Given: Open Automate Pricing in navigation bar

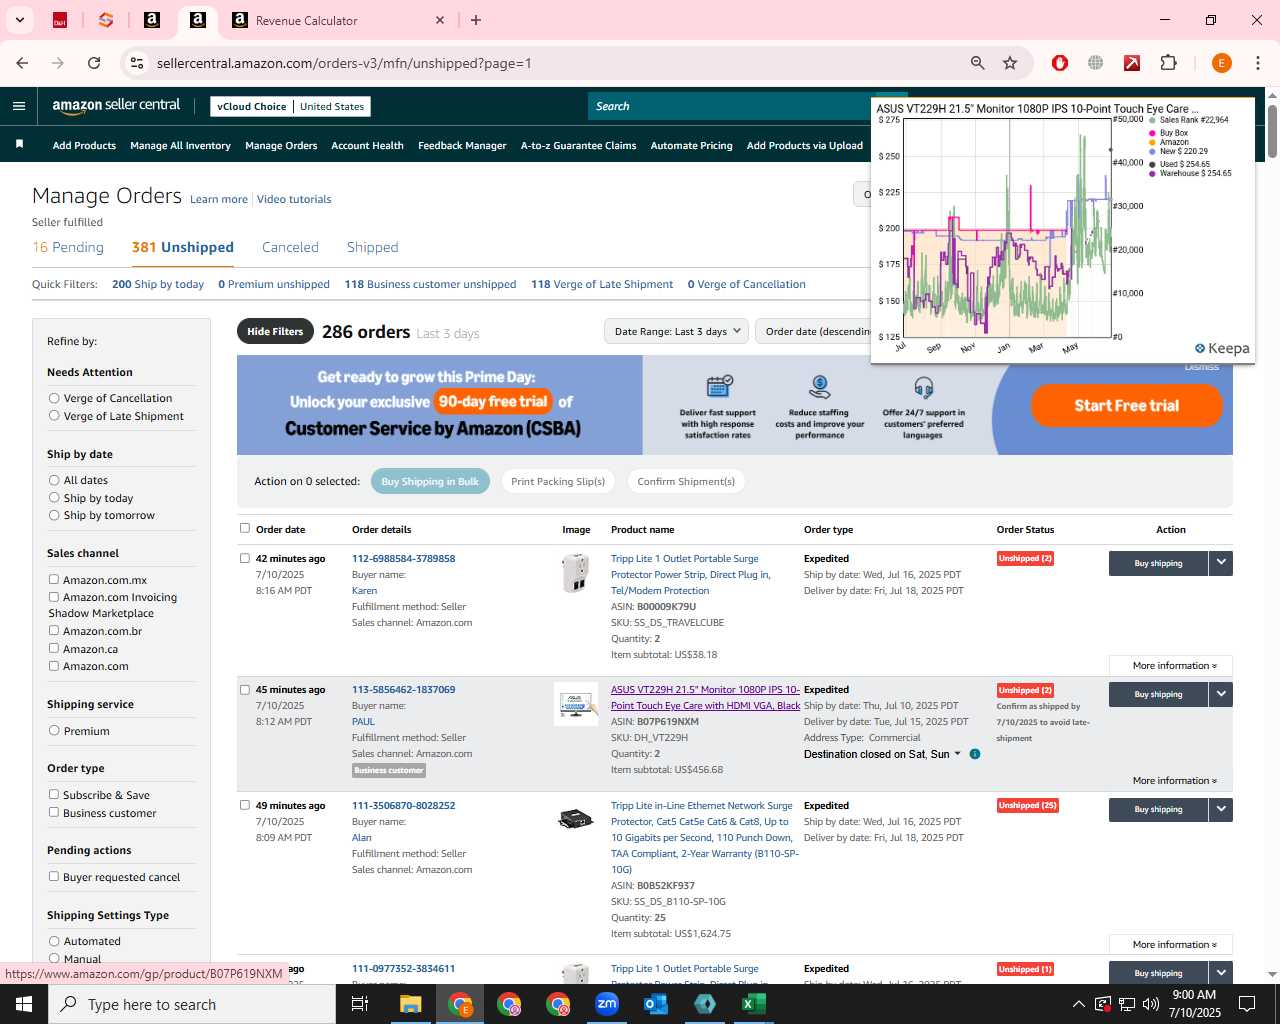Looking at the screenshot, I should (691, 145).
